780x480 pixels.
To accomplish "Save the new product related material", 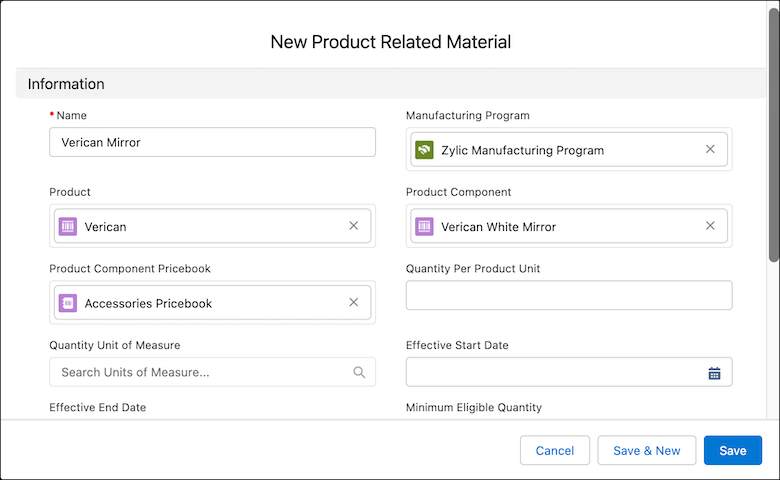I will pyautogui.click(x=733, y=451).
